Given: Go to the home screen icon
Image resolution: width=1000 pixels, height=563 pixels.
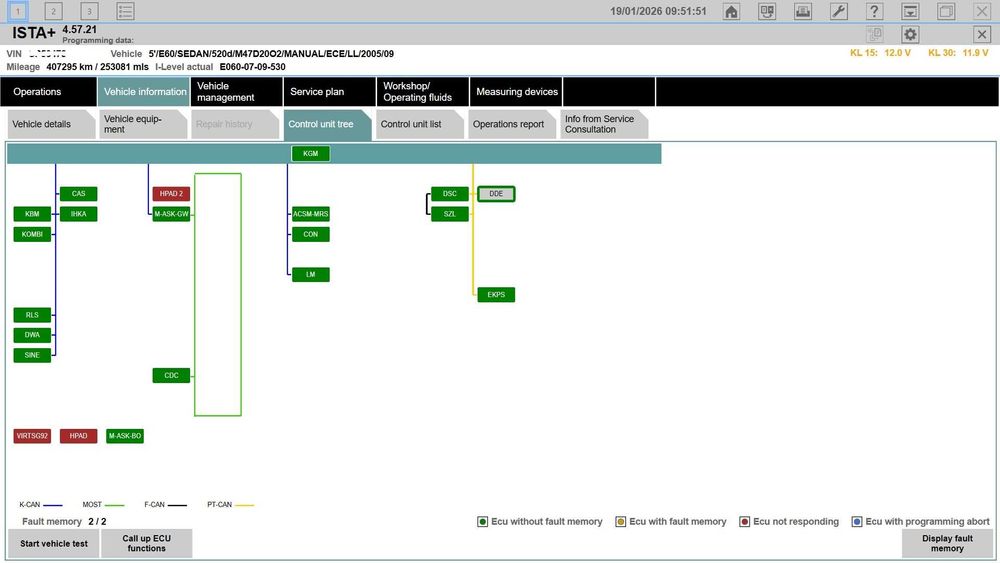Looking at the screenshot, I should 732,11.
